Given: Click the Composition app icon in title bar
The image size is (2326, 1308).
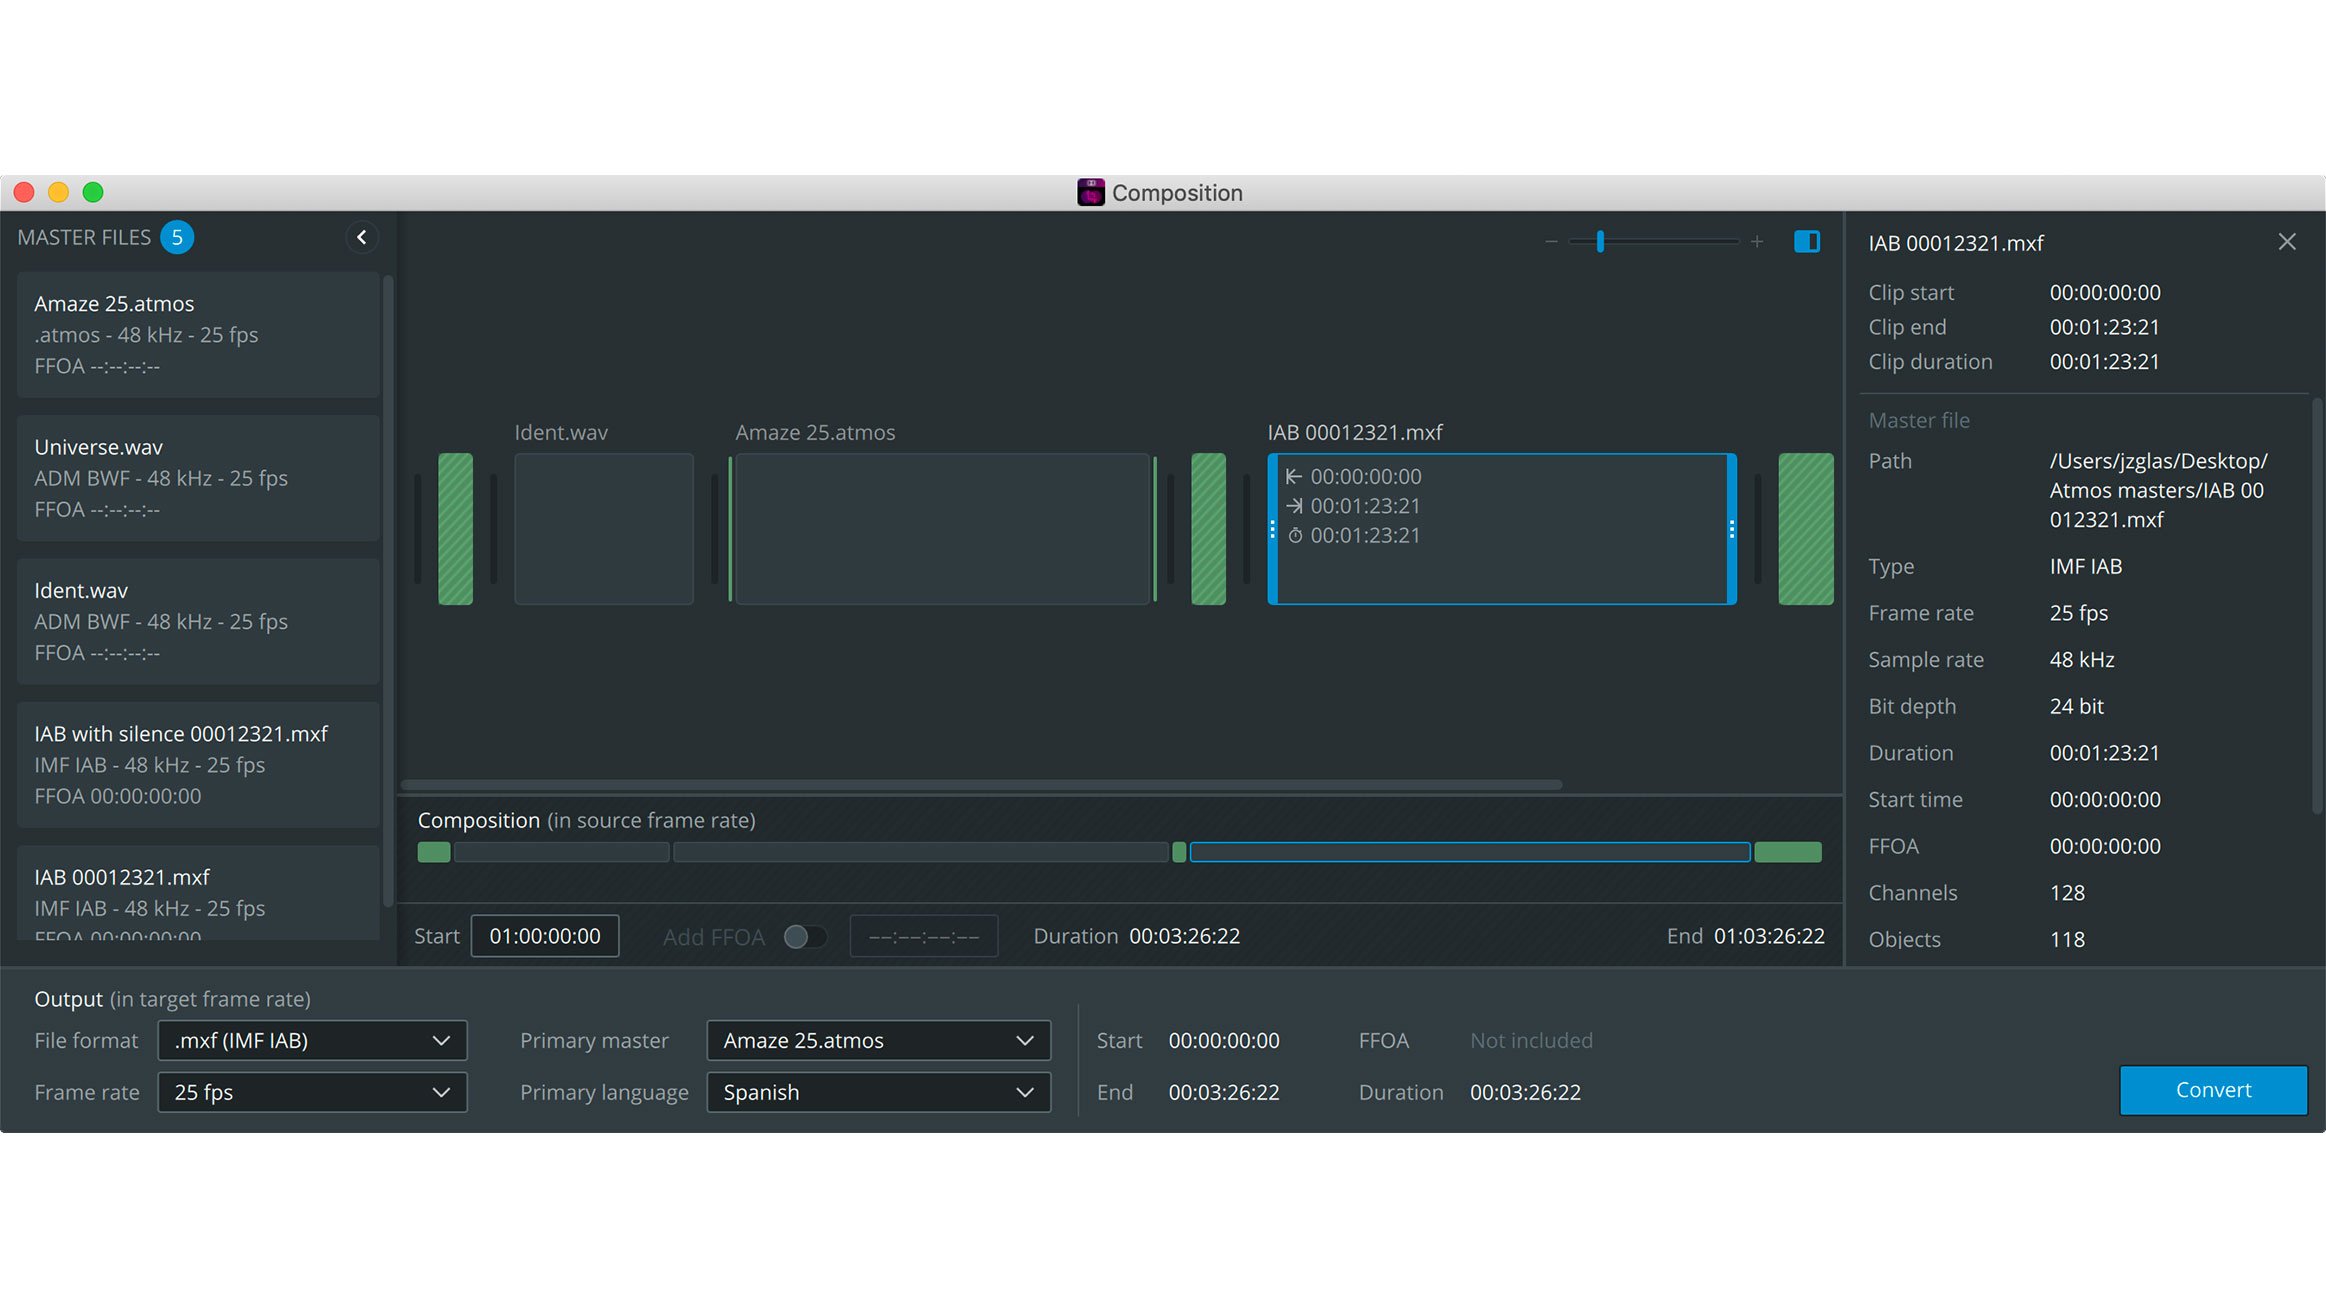Looking at the screenshot, I should point(1090,192).
